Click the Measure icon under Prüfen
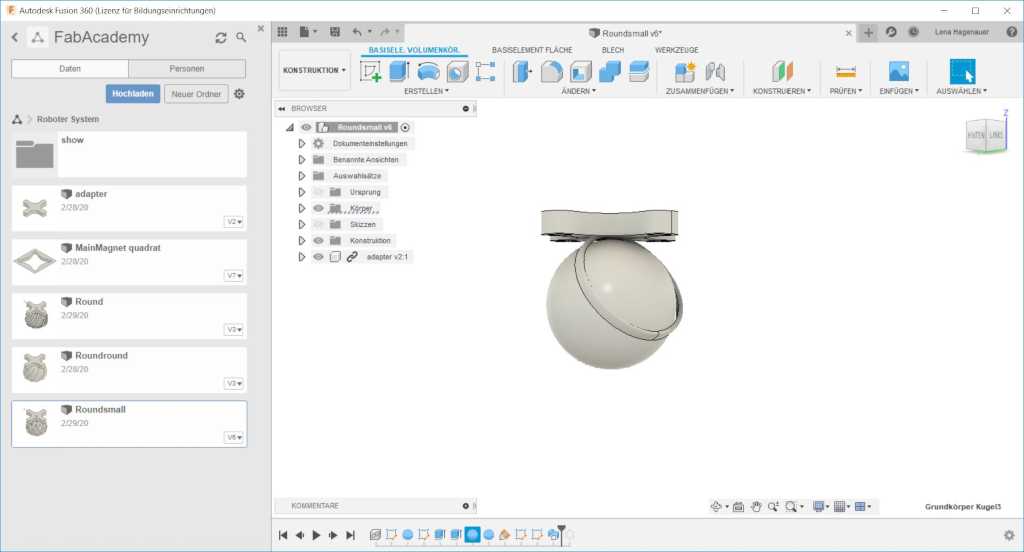Viewport: 1024px width, 552px height. coord(846,71)
